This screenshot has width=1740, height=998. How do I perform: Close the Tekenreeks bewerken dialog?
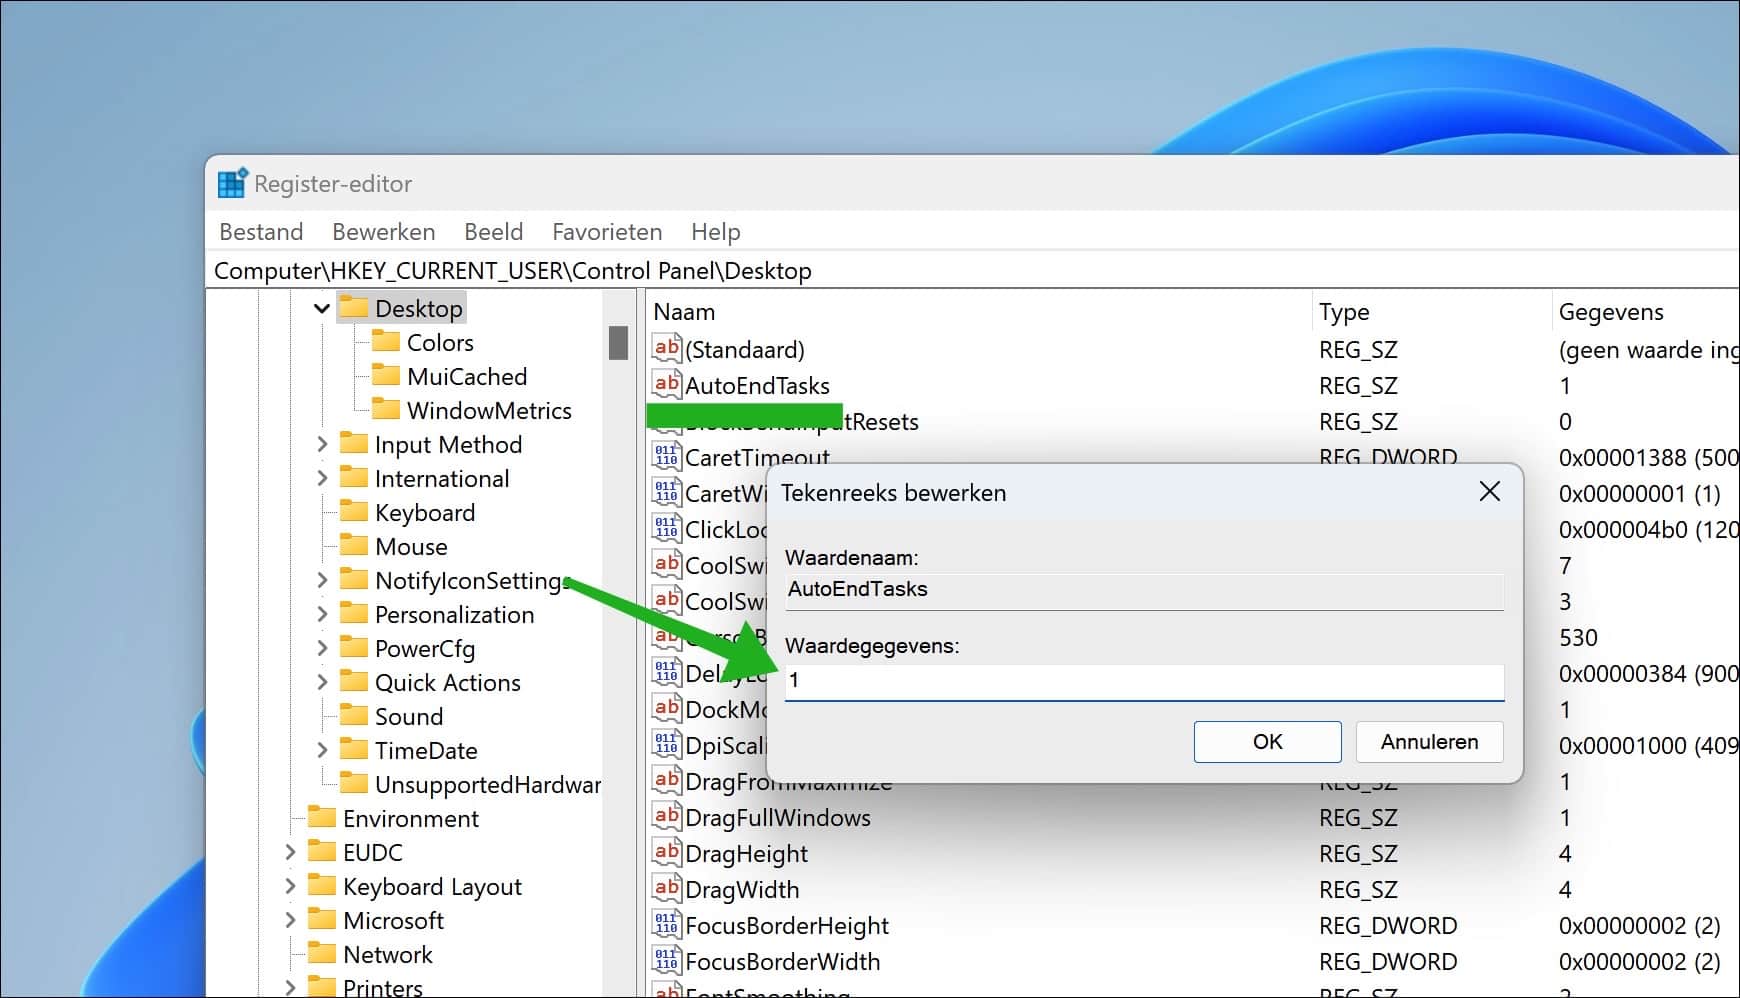[x=1489, y=492]
